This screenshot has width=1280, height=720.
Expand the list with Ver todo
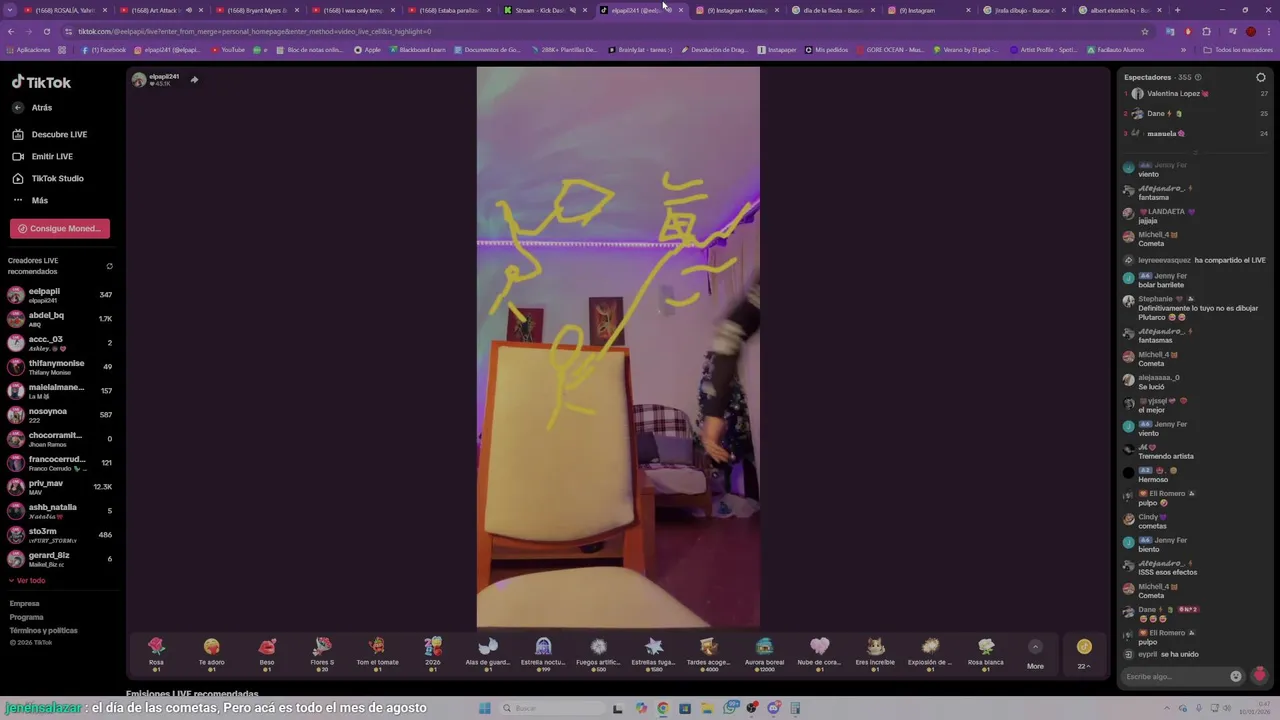[x=27, y=580]
